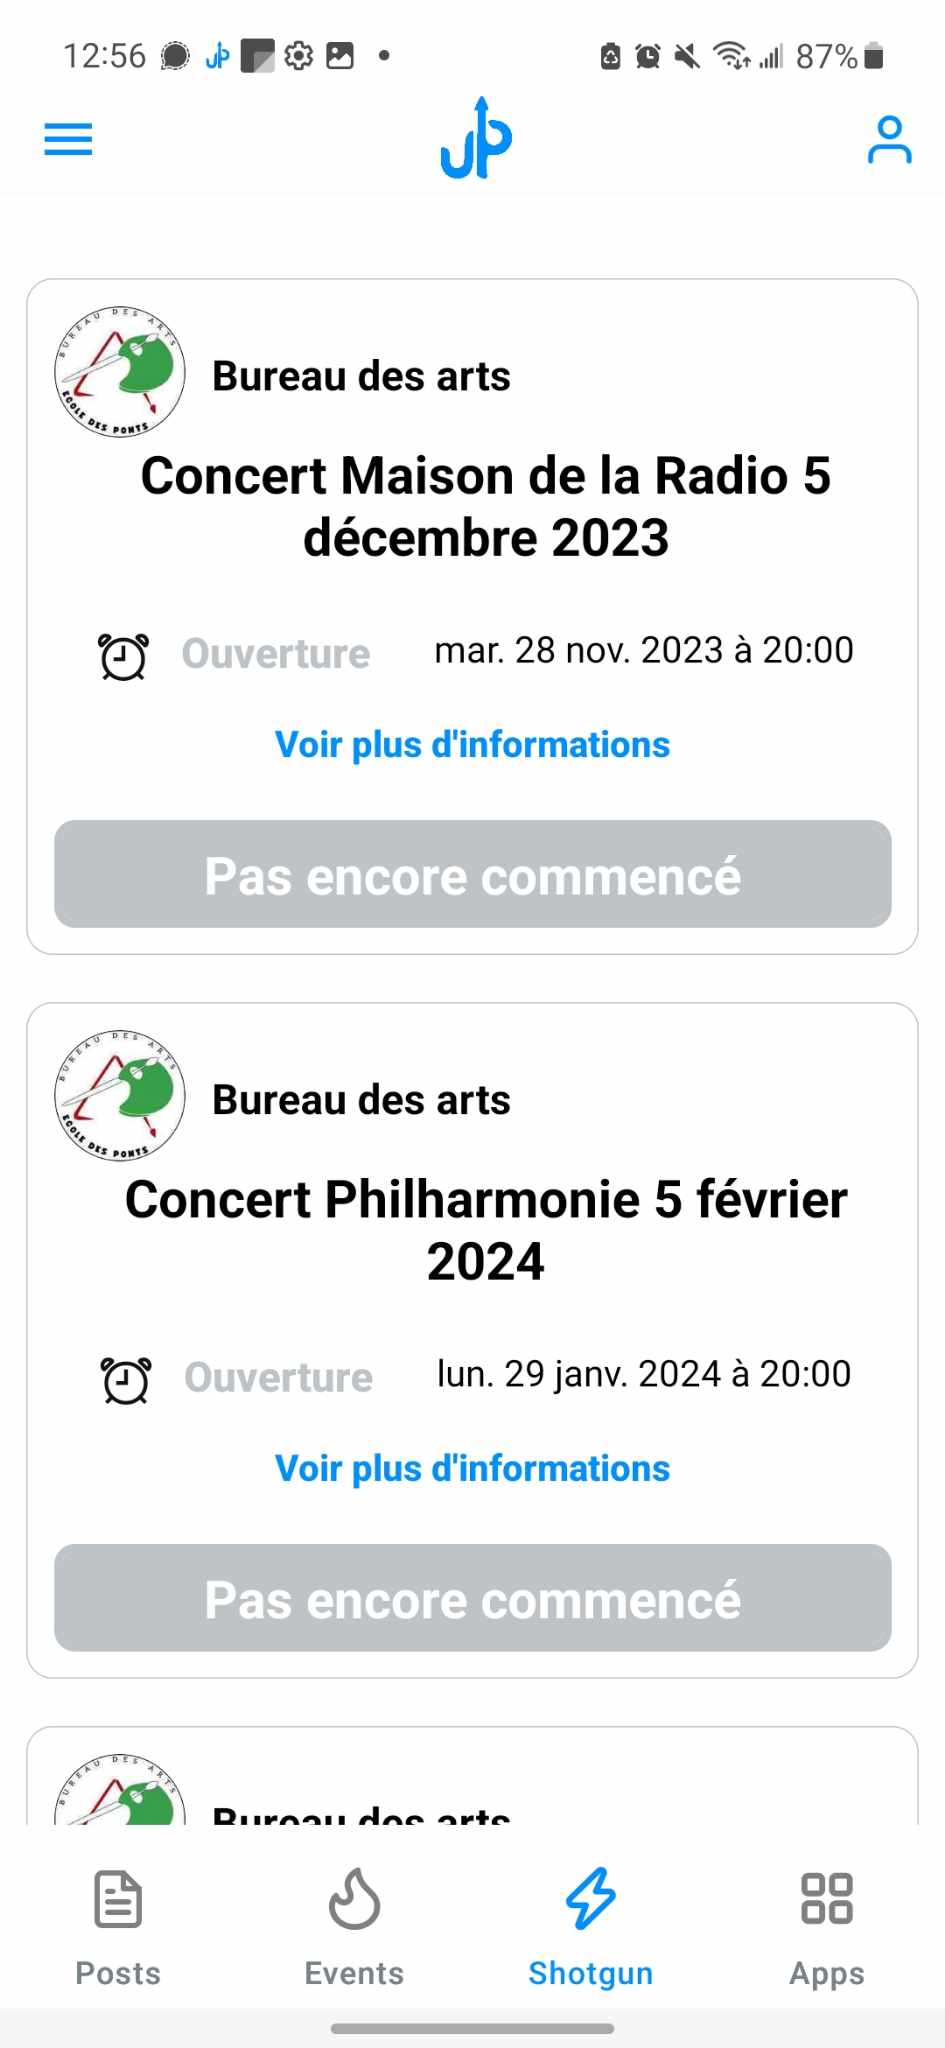Open the user profile icon
Viewport: 945px width, 2048px height.
[x=888, y=139]
